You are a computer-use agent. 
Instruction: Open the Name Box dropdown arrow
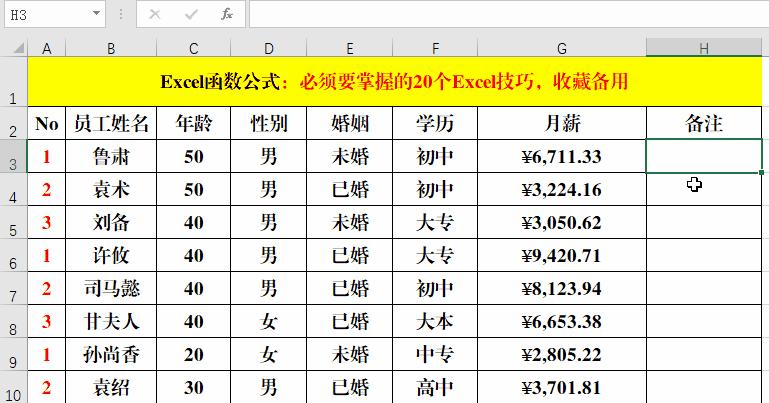[97, 14]
